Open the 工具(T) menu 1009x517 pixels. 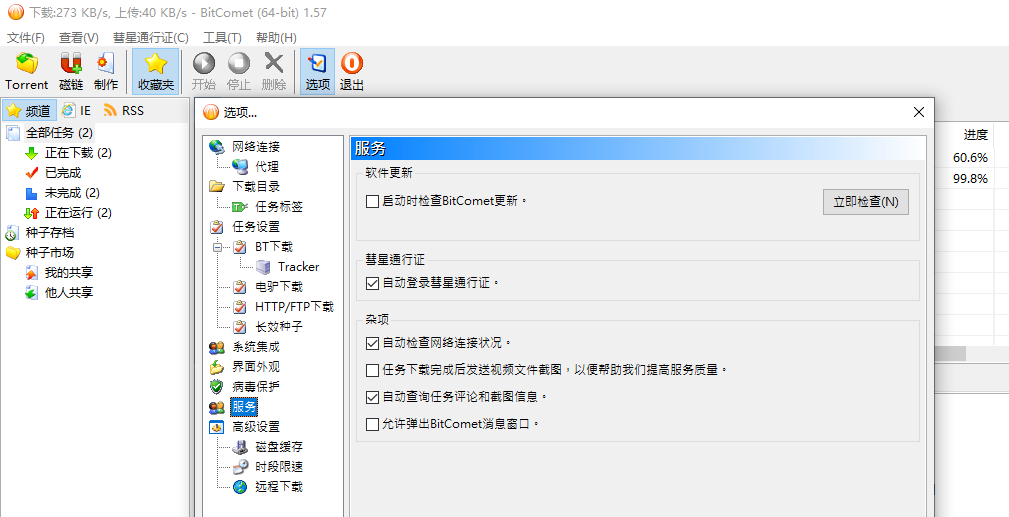point(222,38)
